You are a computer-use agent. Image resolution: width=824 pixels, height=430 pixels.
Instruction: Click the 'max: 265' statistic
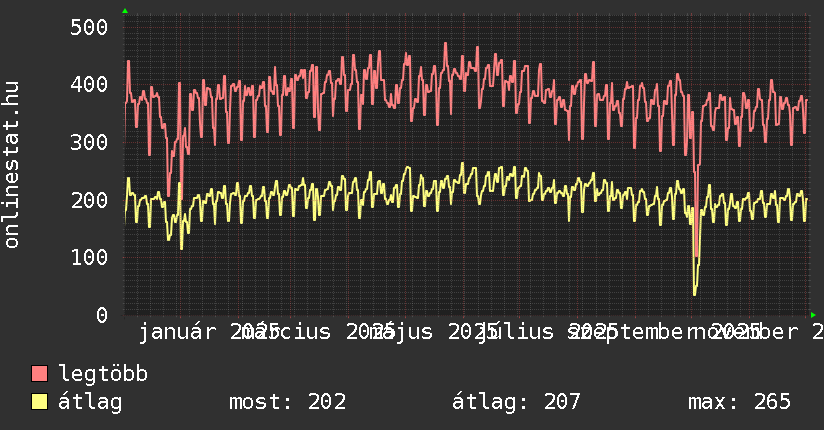[739, 403]
